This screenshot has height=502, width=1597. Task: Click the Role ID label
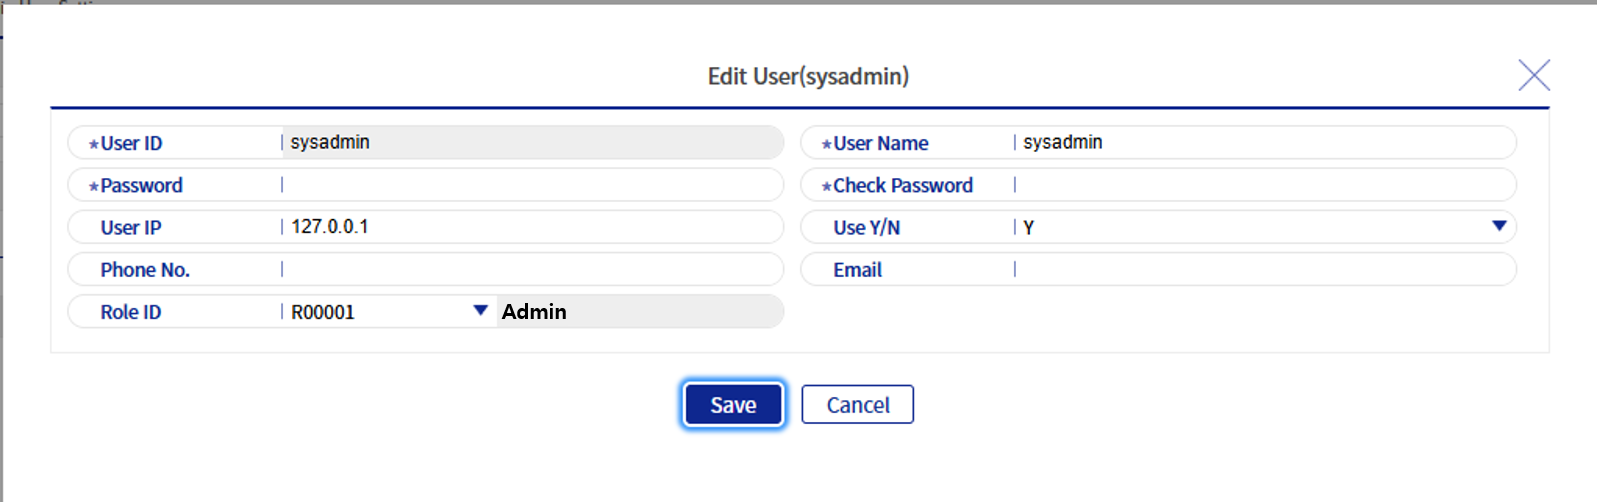tap(130, 312)
